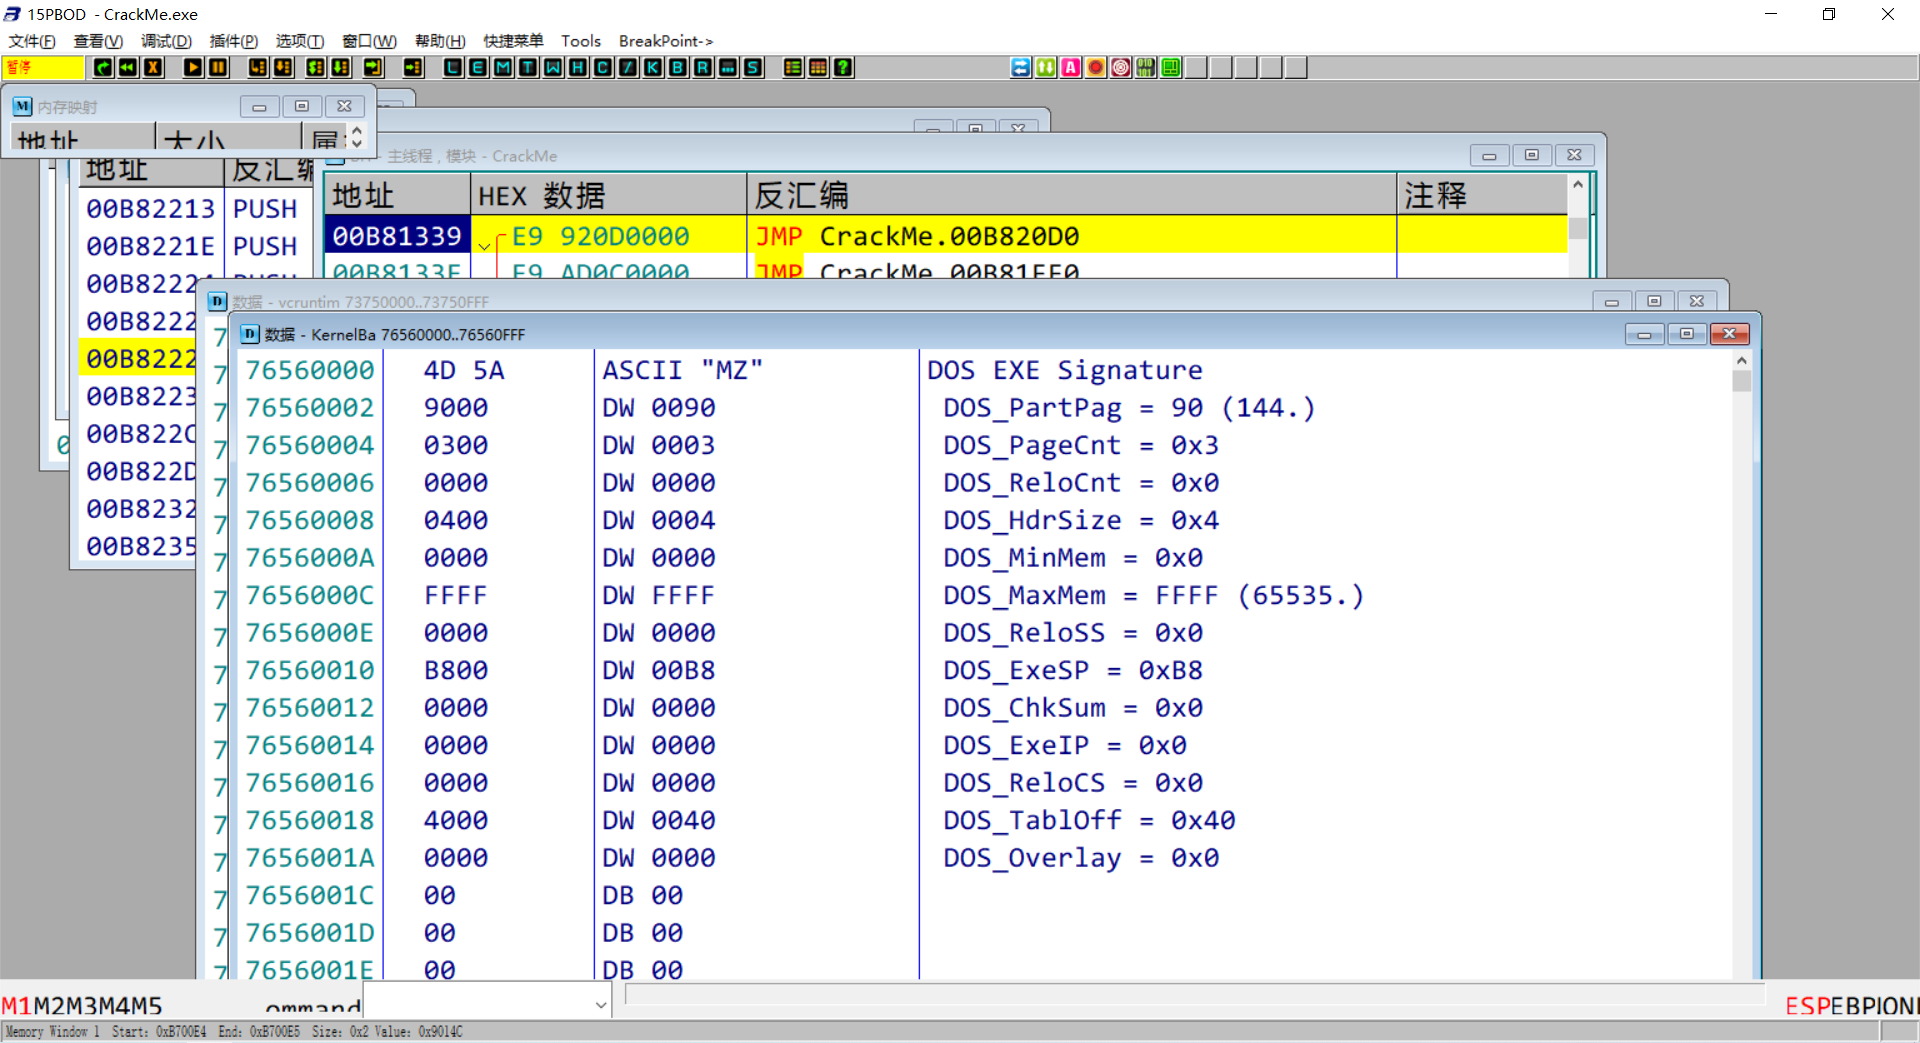Click the rewind double-arrow toolbar icon
1920x1043 pixels.
pos(128,67)
